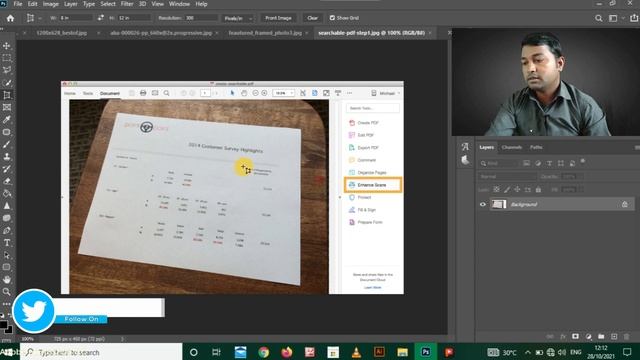Select the Move tool

pos(7,46)
